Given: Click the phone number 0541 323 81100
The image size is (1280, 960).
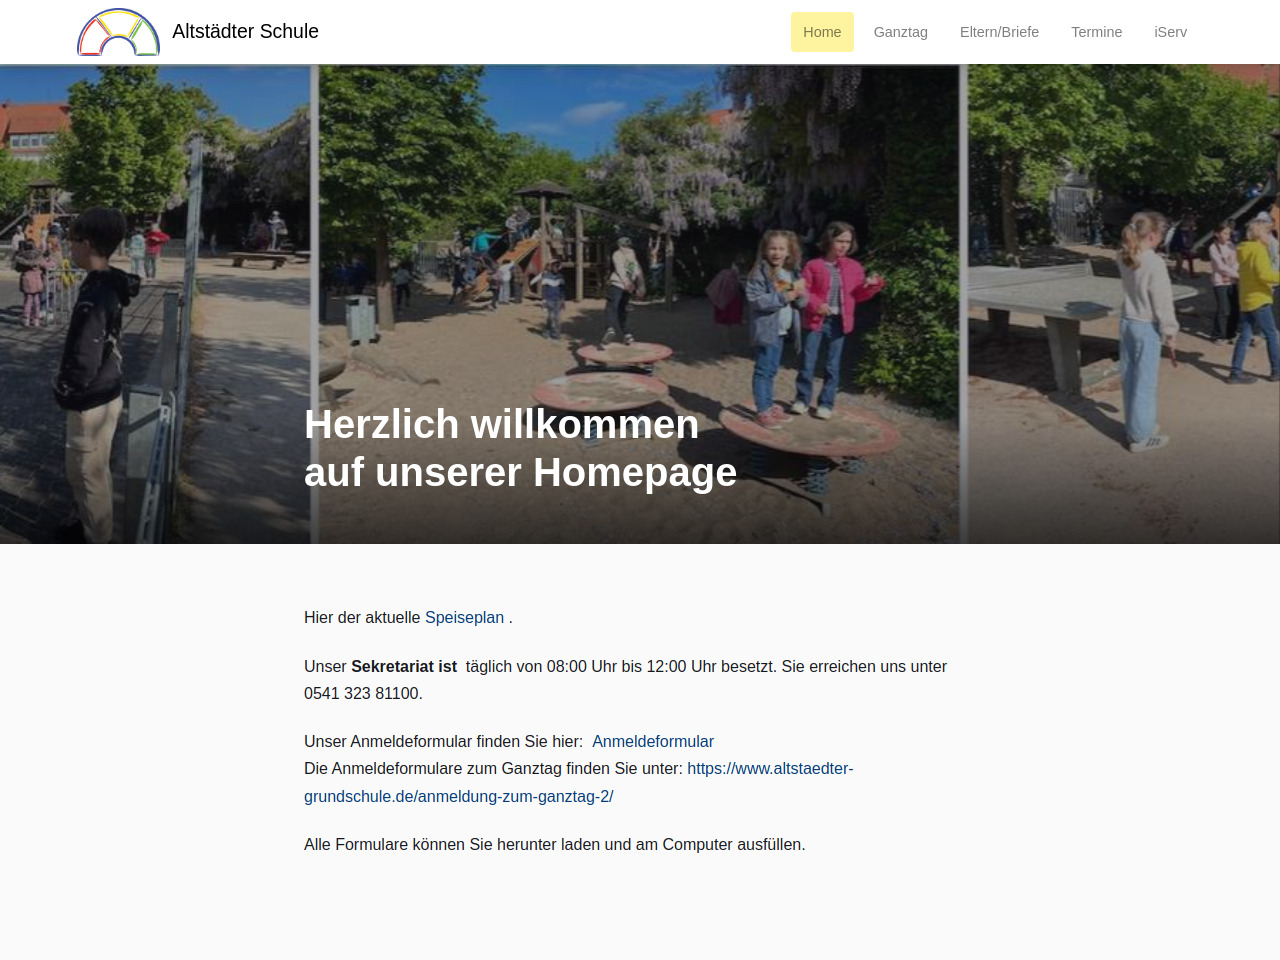Looking at the screenshot, I should point(361,693).
